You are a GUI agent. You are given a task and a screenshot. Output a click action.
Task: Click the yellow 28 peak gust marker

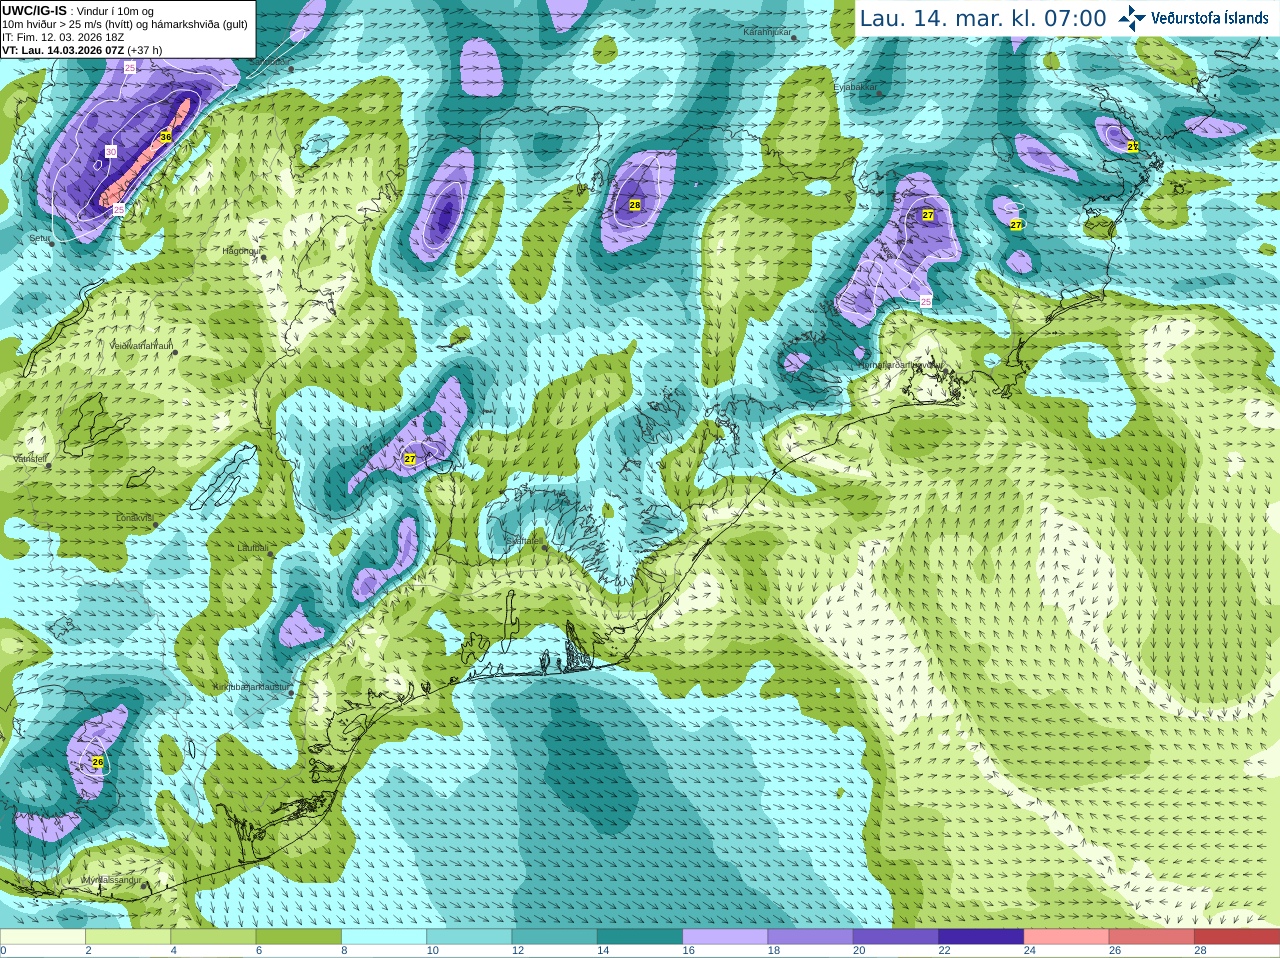click(635, 205)
